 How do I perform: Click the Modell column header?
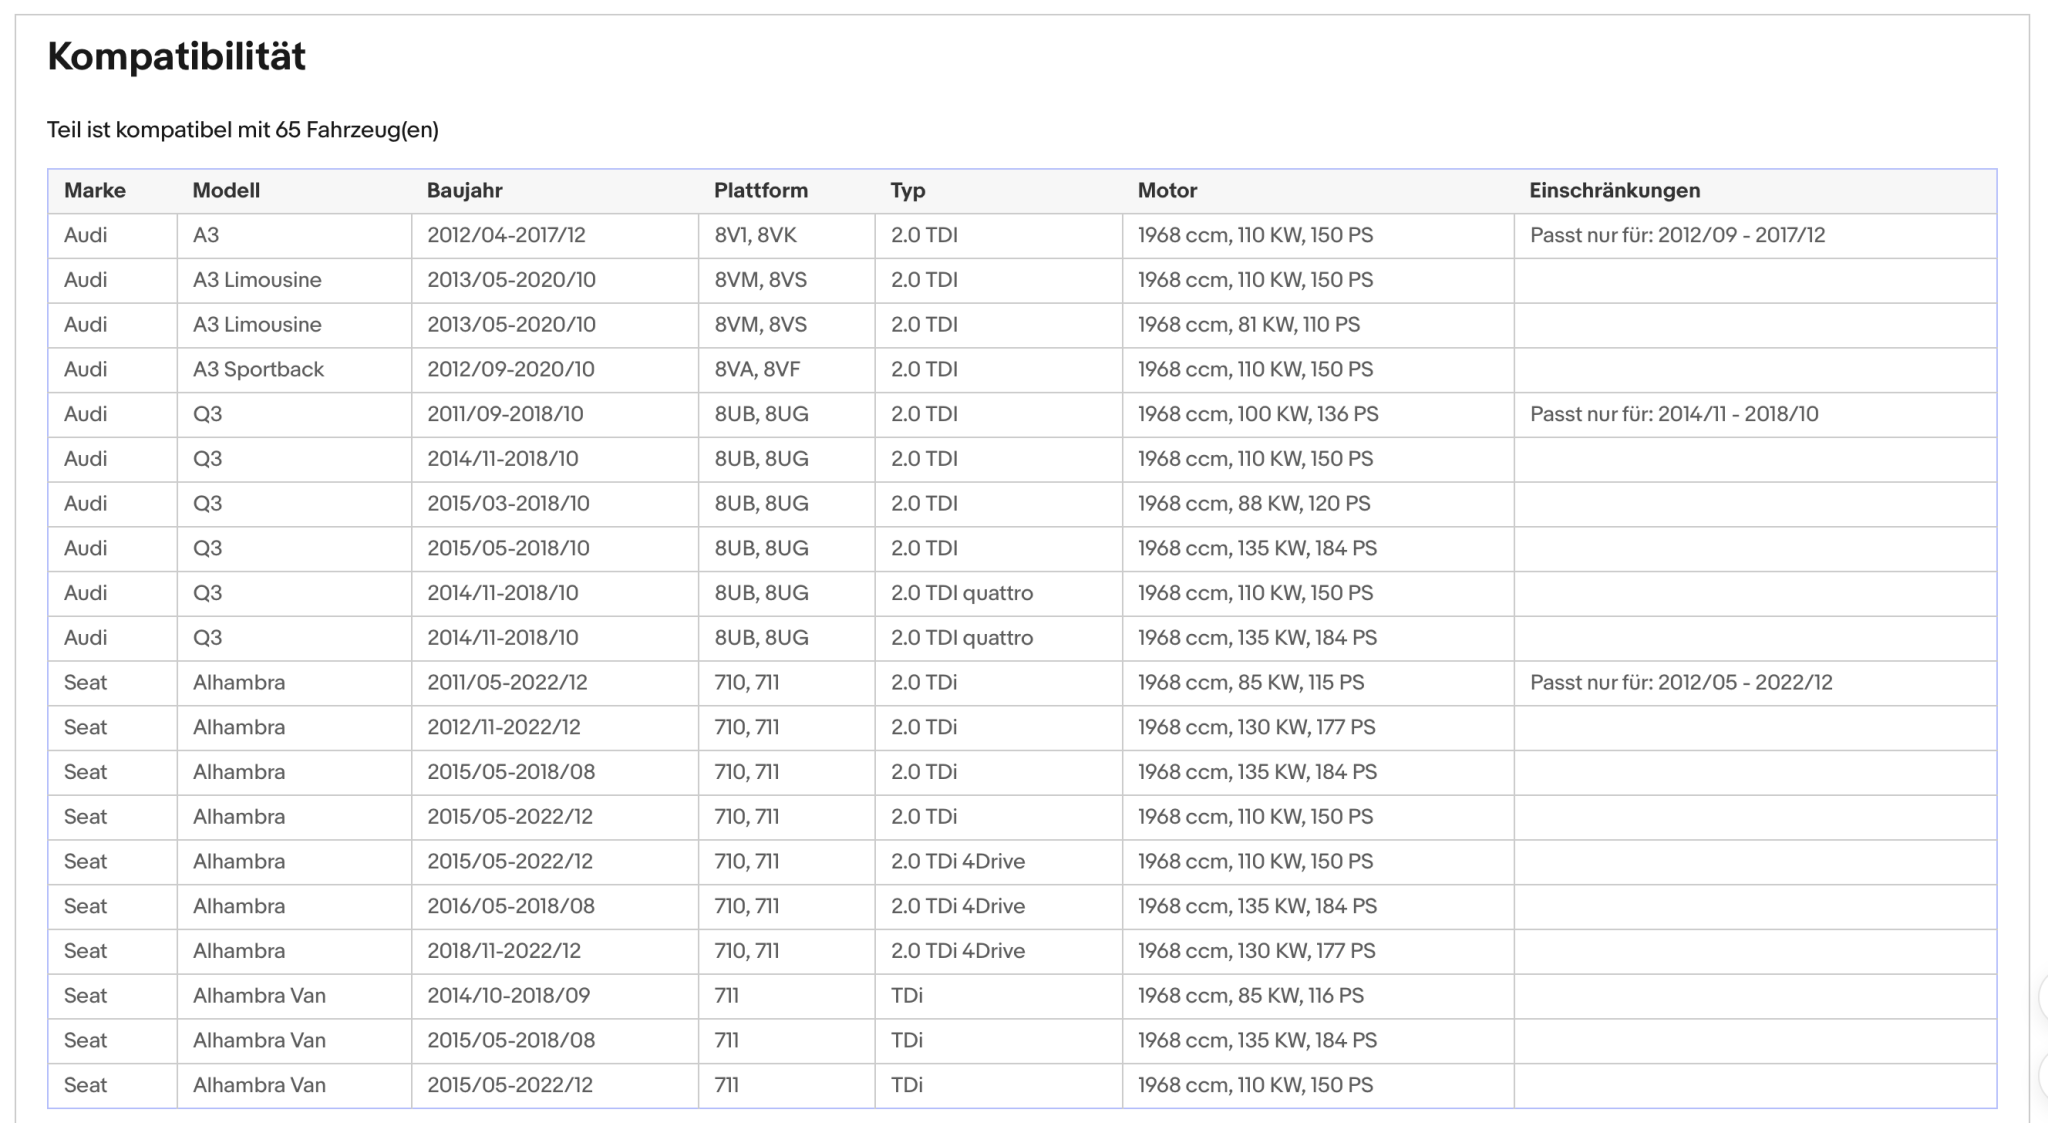coord(226,190)
